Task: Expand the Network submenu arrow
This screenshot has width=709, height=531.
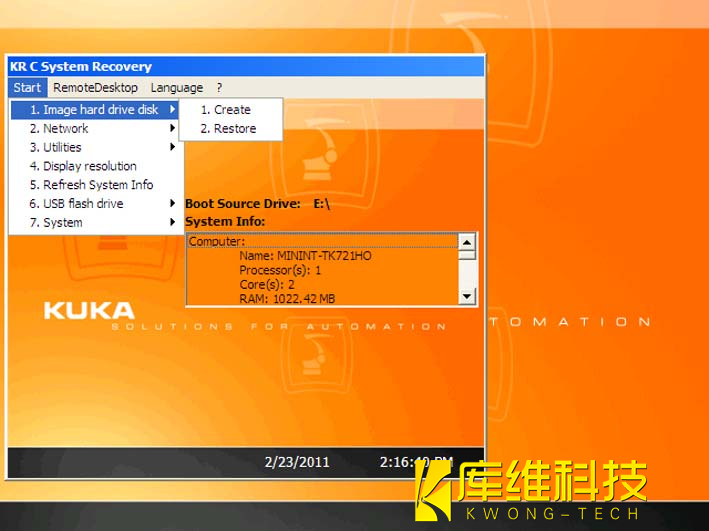Action: tap(173, 129)
